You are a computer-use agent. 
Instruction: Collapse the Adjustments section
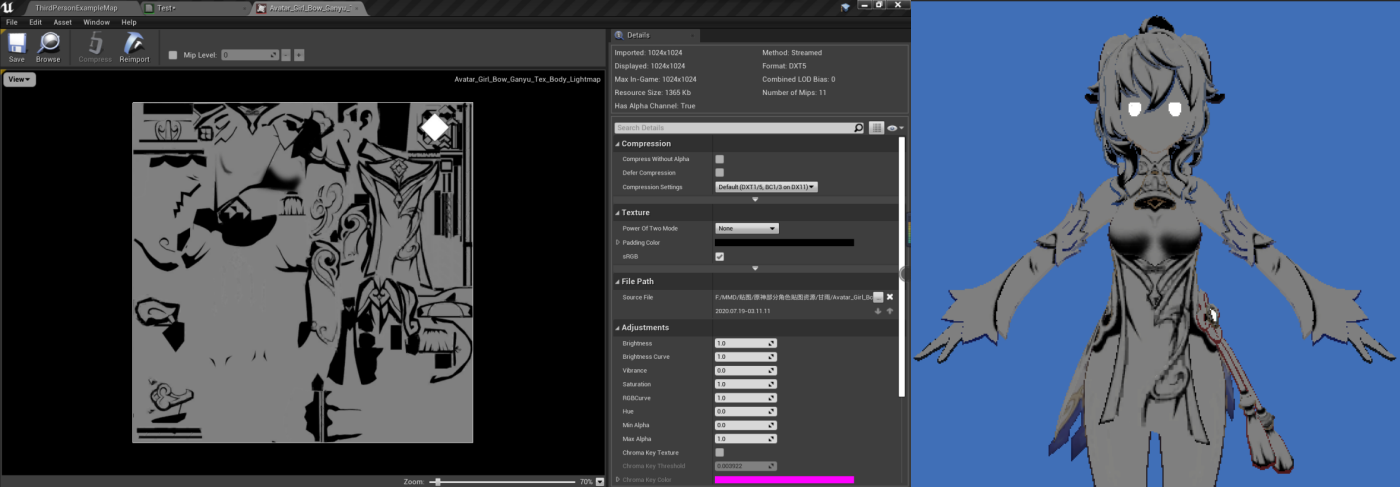click(617, 328)
